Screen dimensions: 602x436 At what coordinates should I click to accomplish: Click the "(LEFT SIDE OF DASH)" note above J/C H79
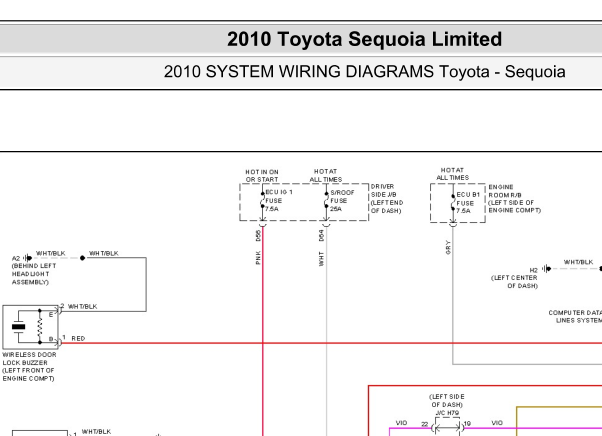(x=447, y=401)
